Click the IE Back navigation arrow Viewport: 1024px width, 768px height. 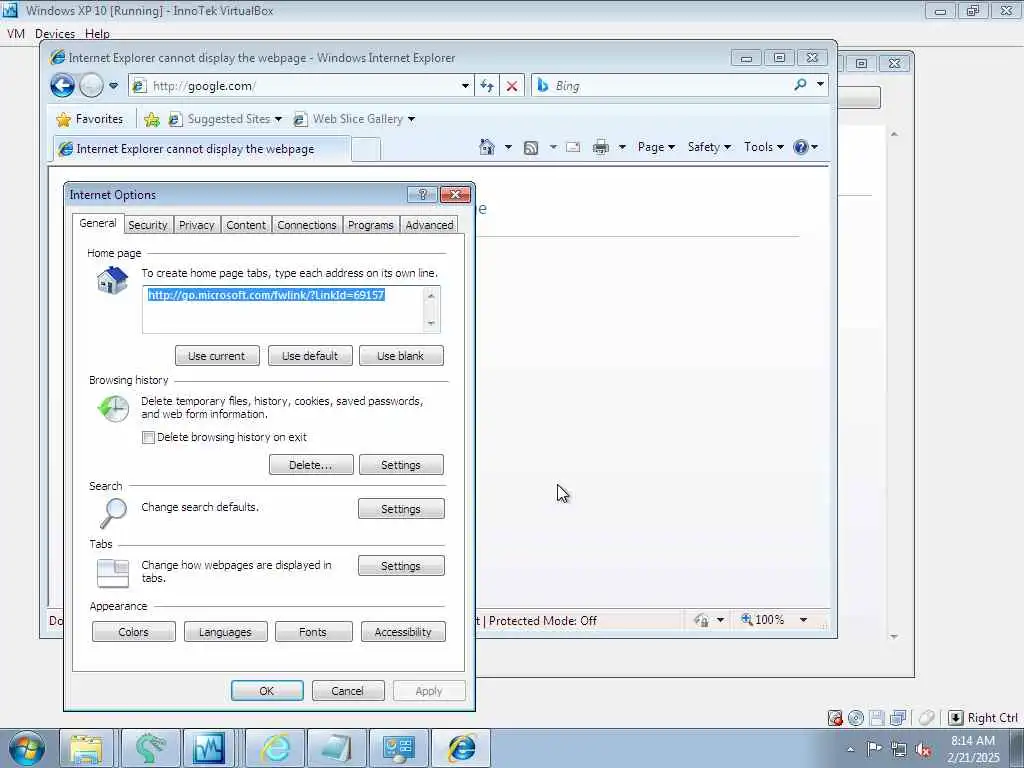click(63, 86)
